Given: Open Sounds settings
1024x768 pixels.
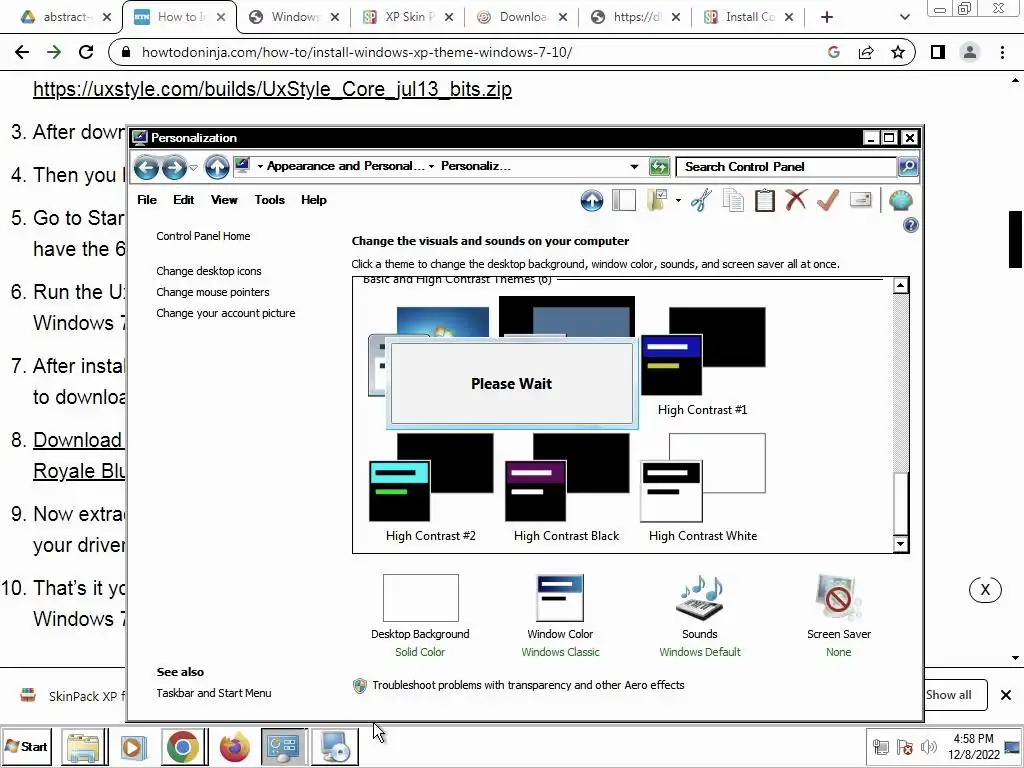Looking at the screenshot, I should [x=699, y=616].
